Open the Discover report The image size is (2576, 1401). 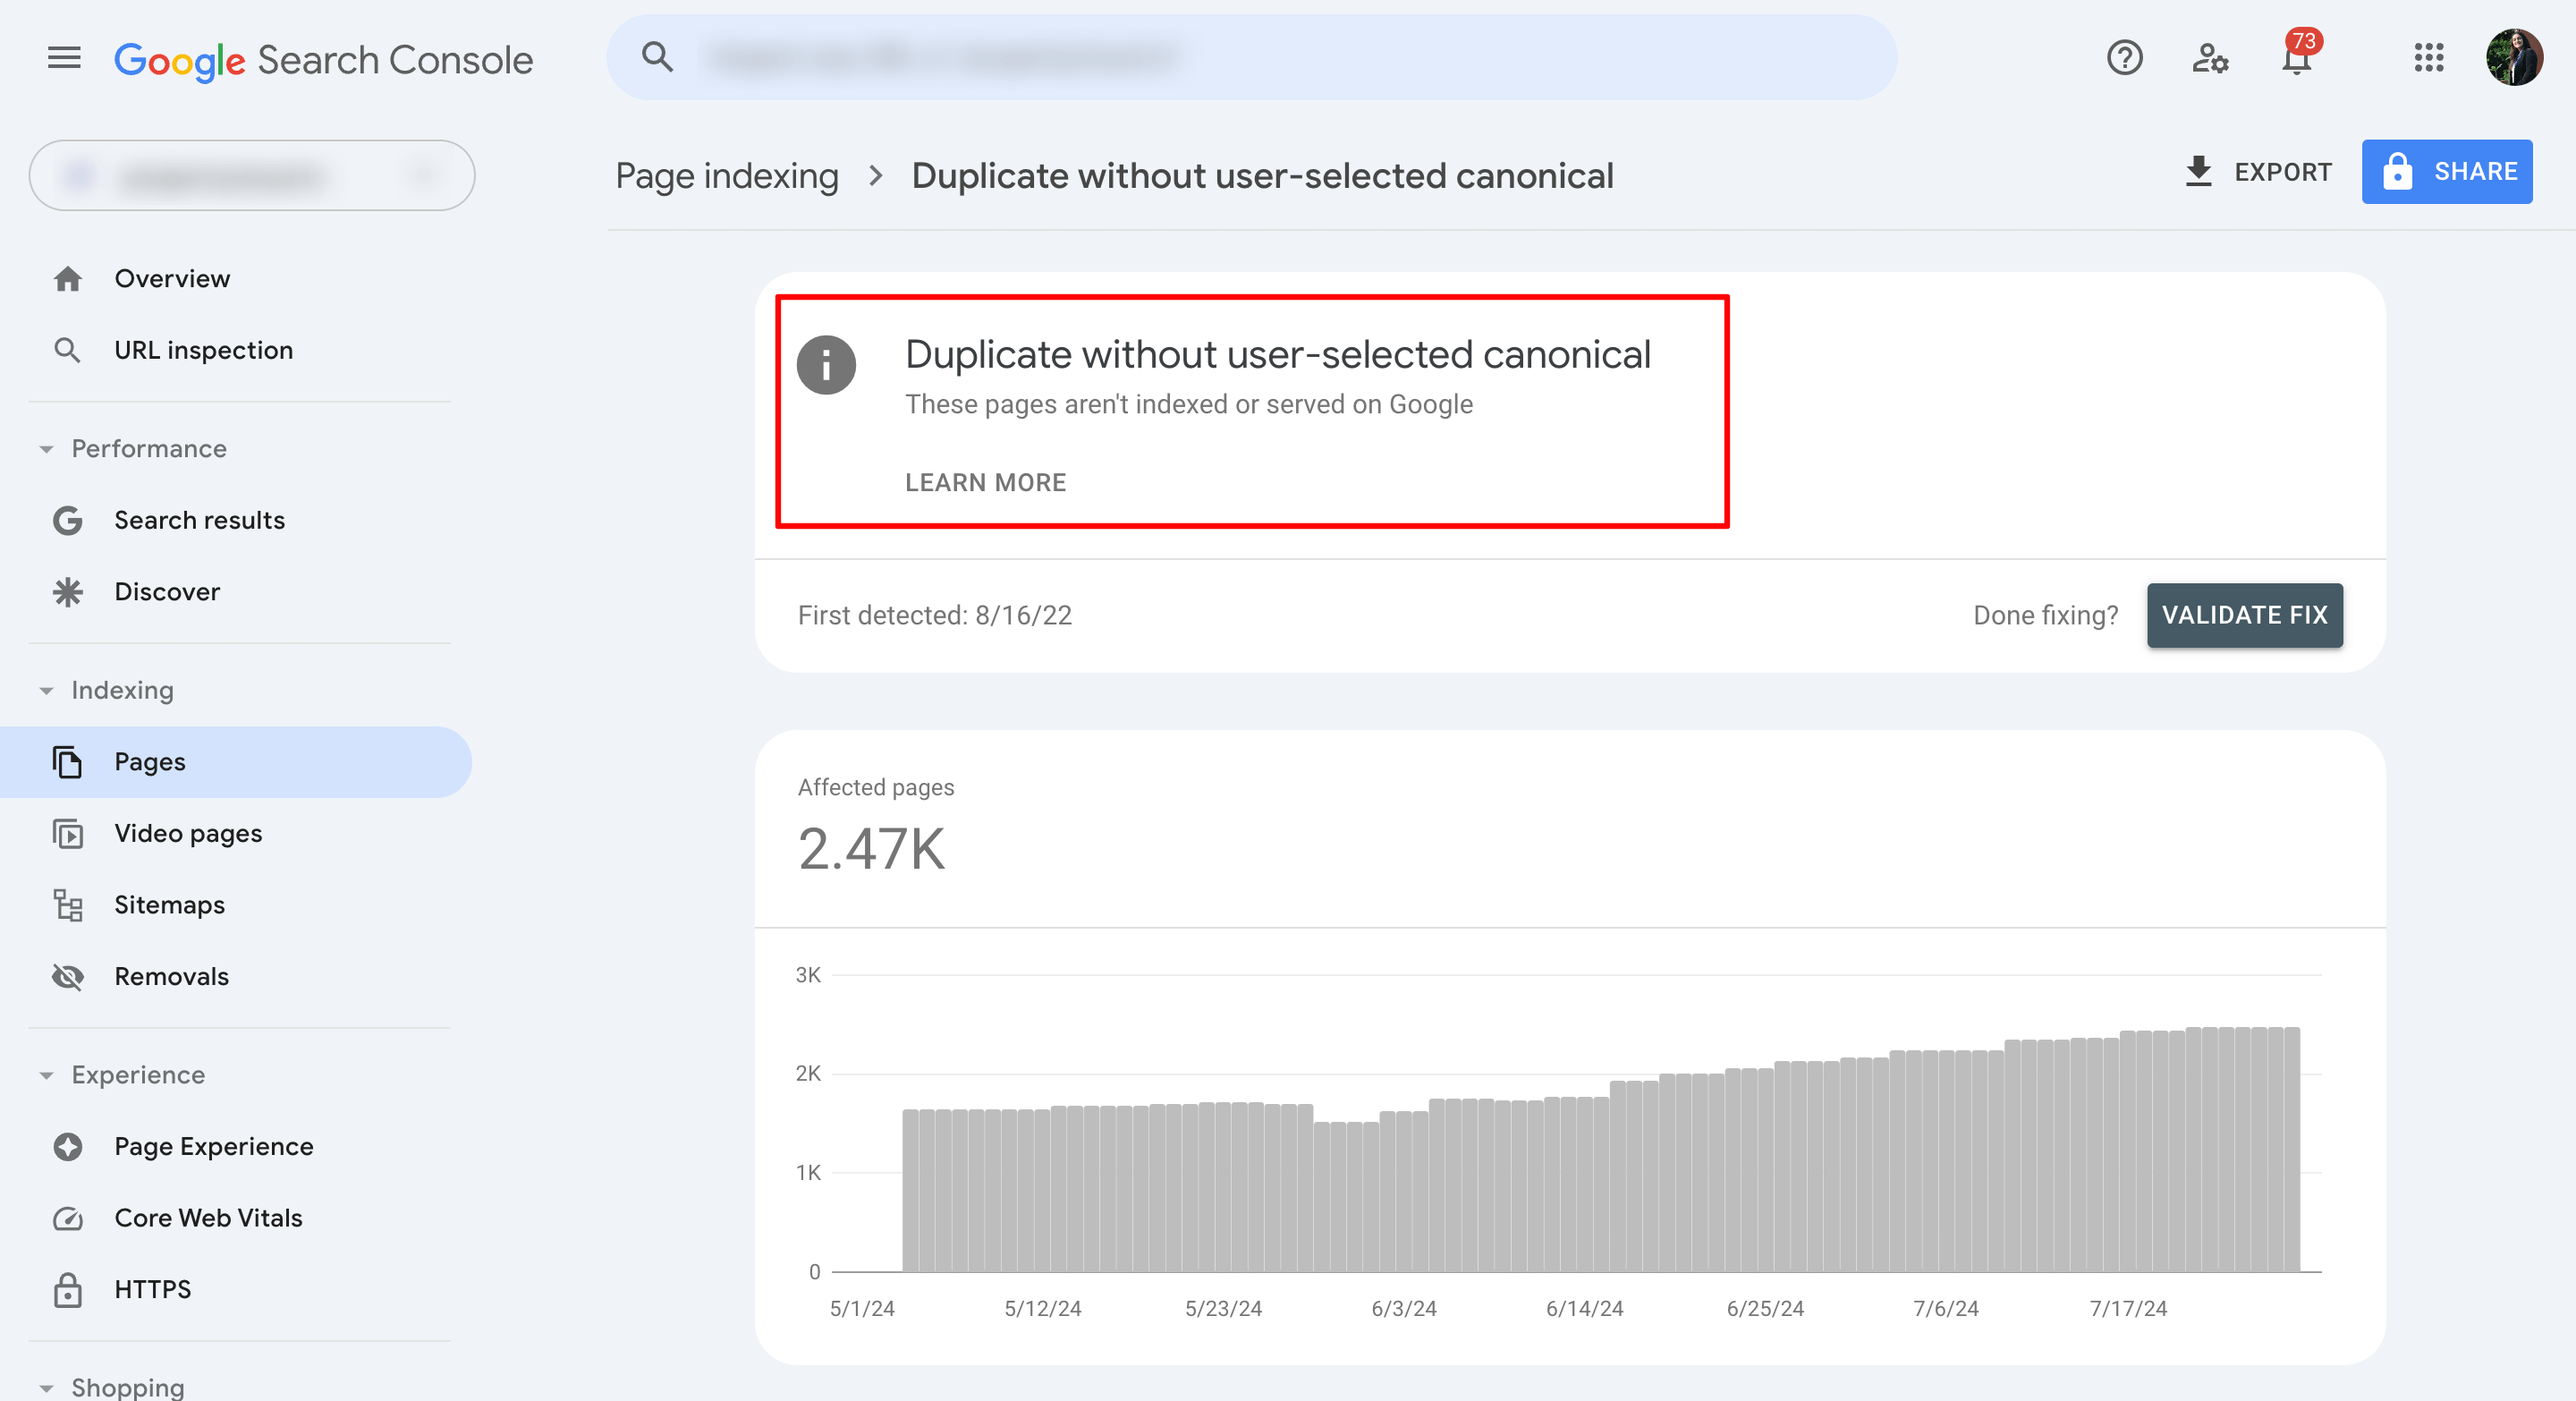click(x=167, y=592)
